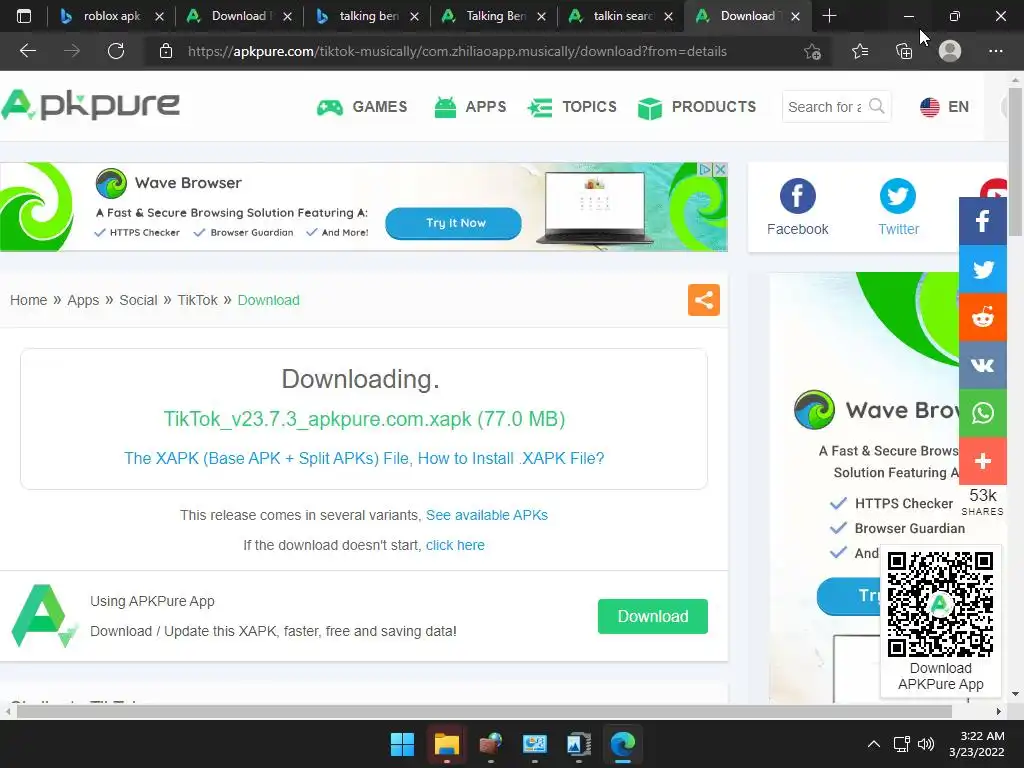Screen dimensions: 1024x768
Task: Go back to previous page
Action: coord(27,51)
